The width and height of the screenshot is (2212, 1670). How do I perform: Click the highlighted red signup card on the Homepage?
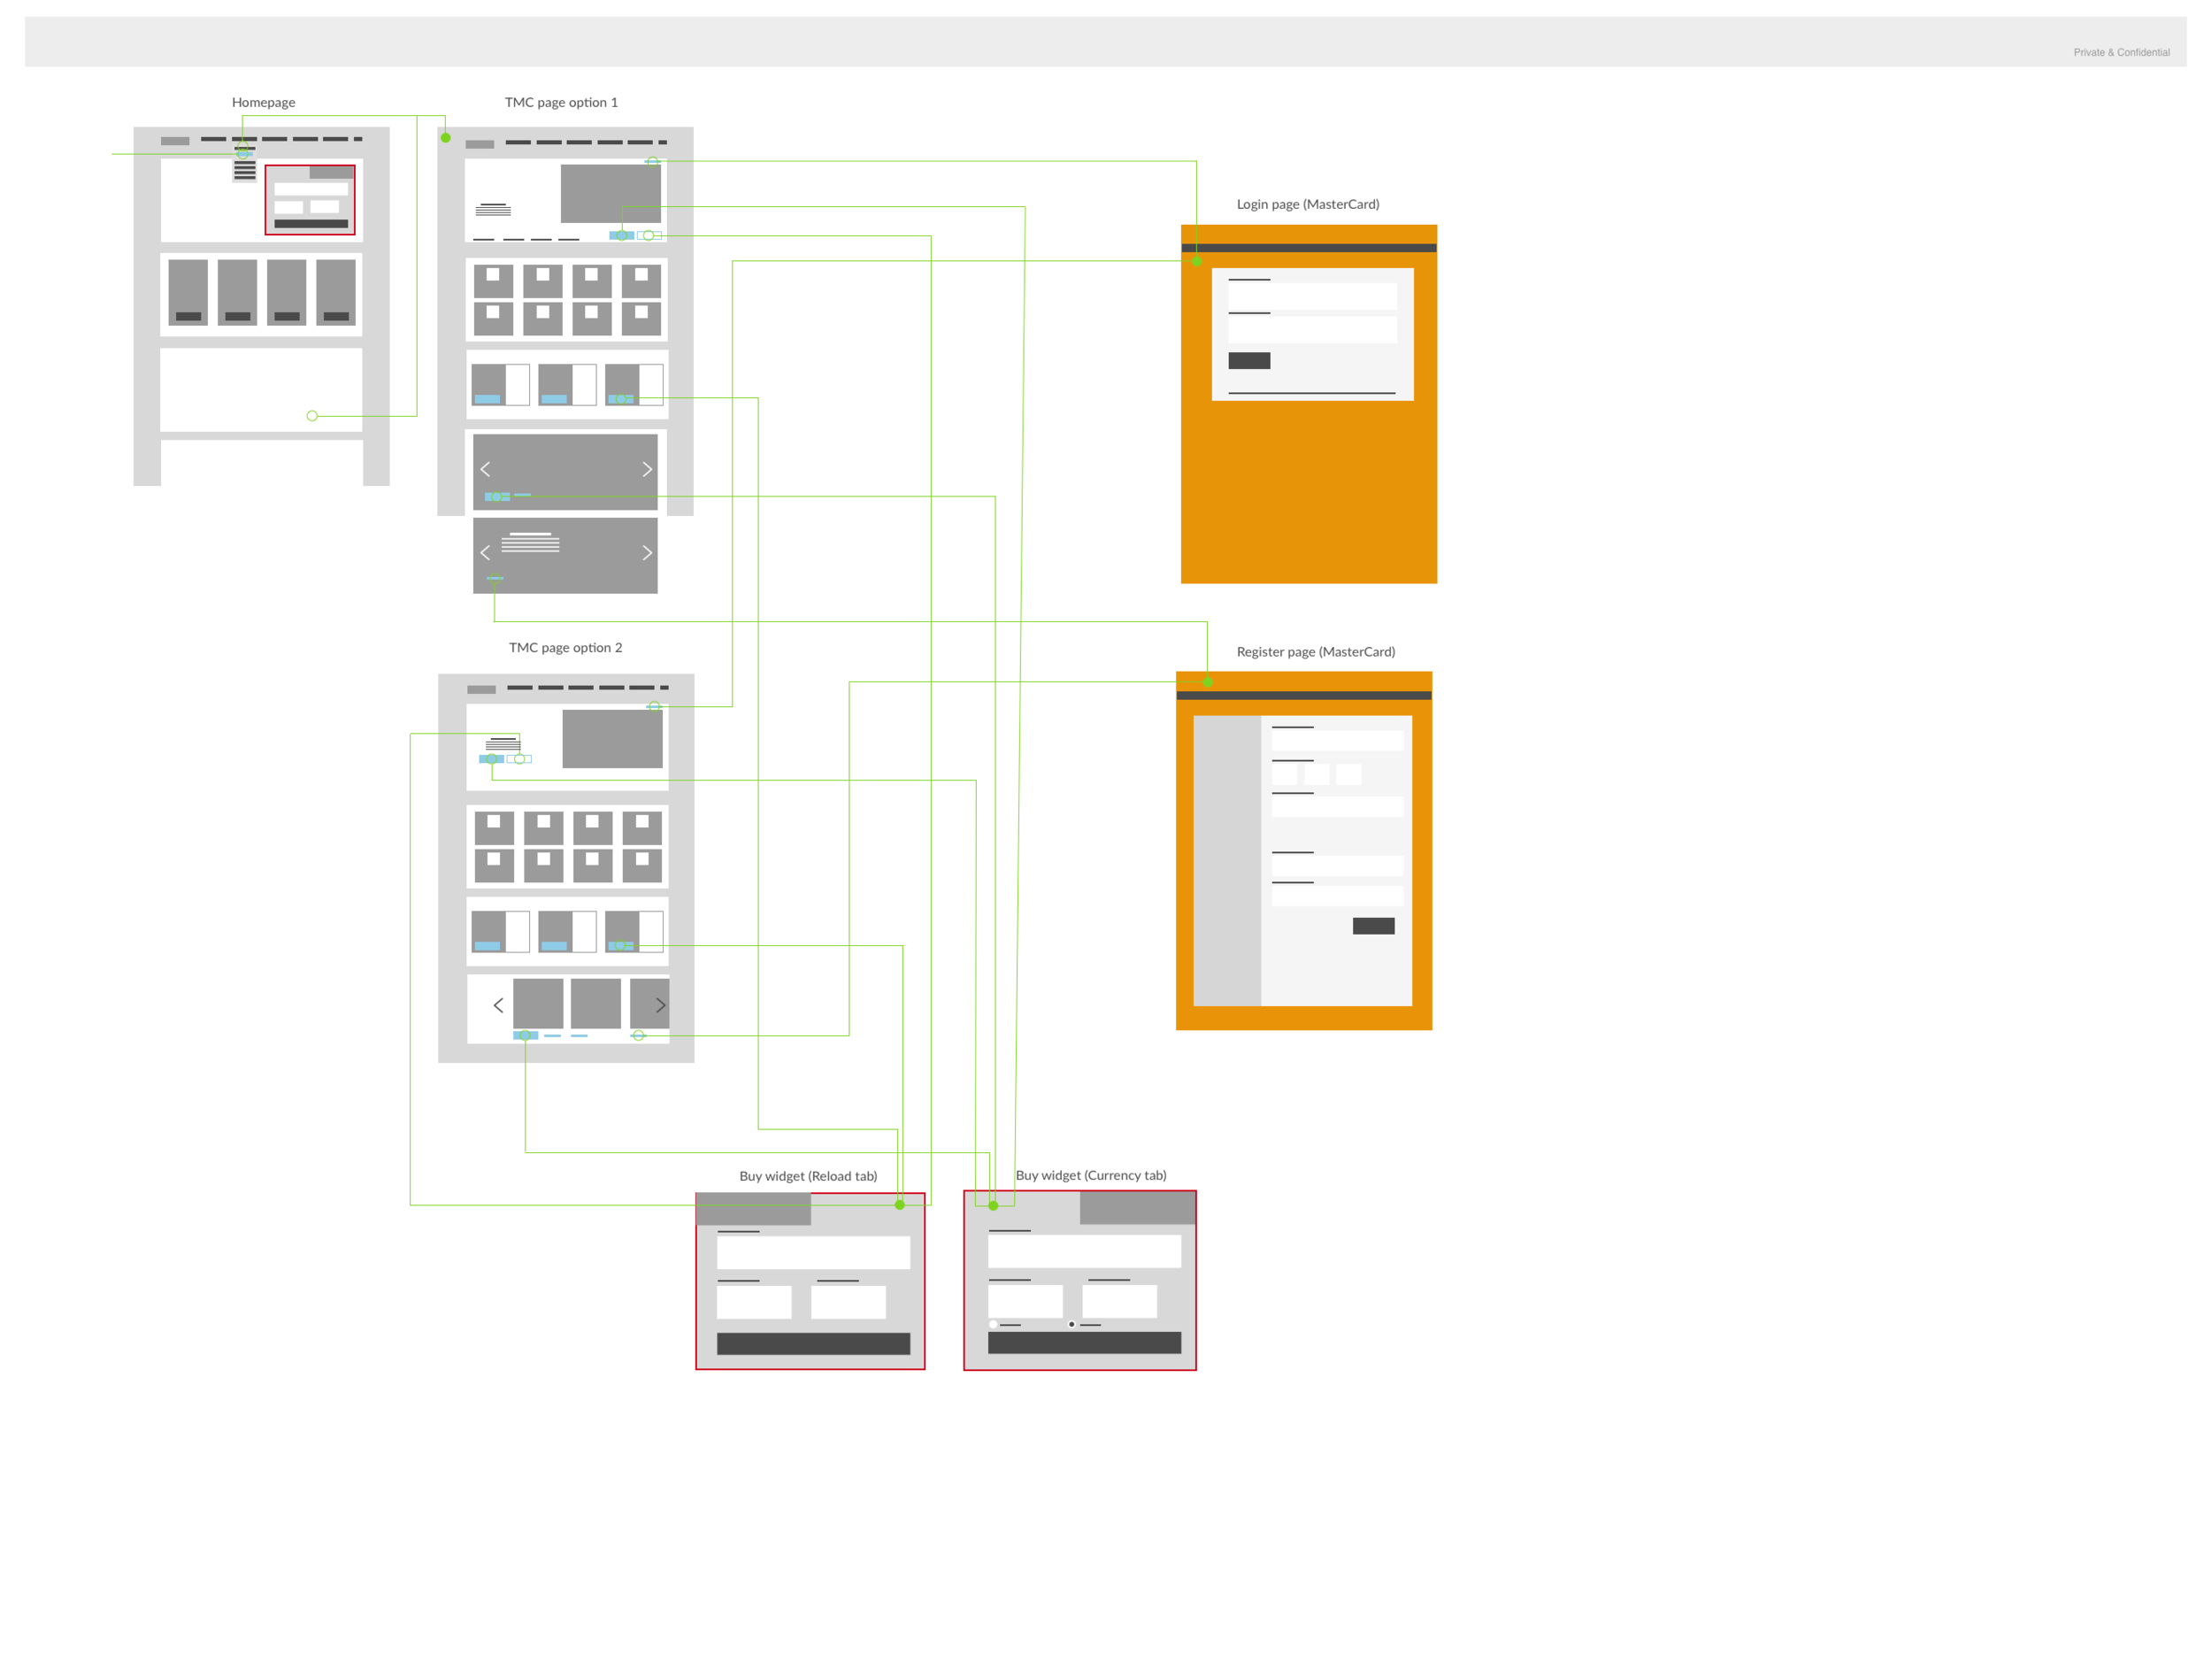[309, 200]
